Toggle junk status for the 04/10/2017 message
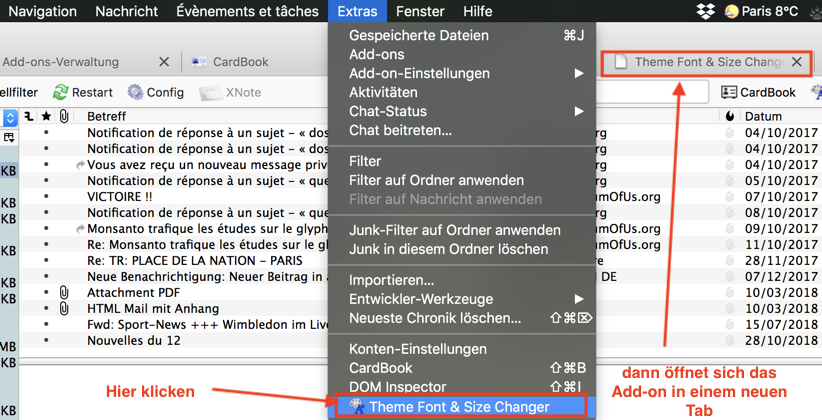The height and width of the screenshot is (420, 822). (x=729, y=133)
